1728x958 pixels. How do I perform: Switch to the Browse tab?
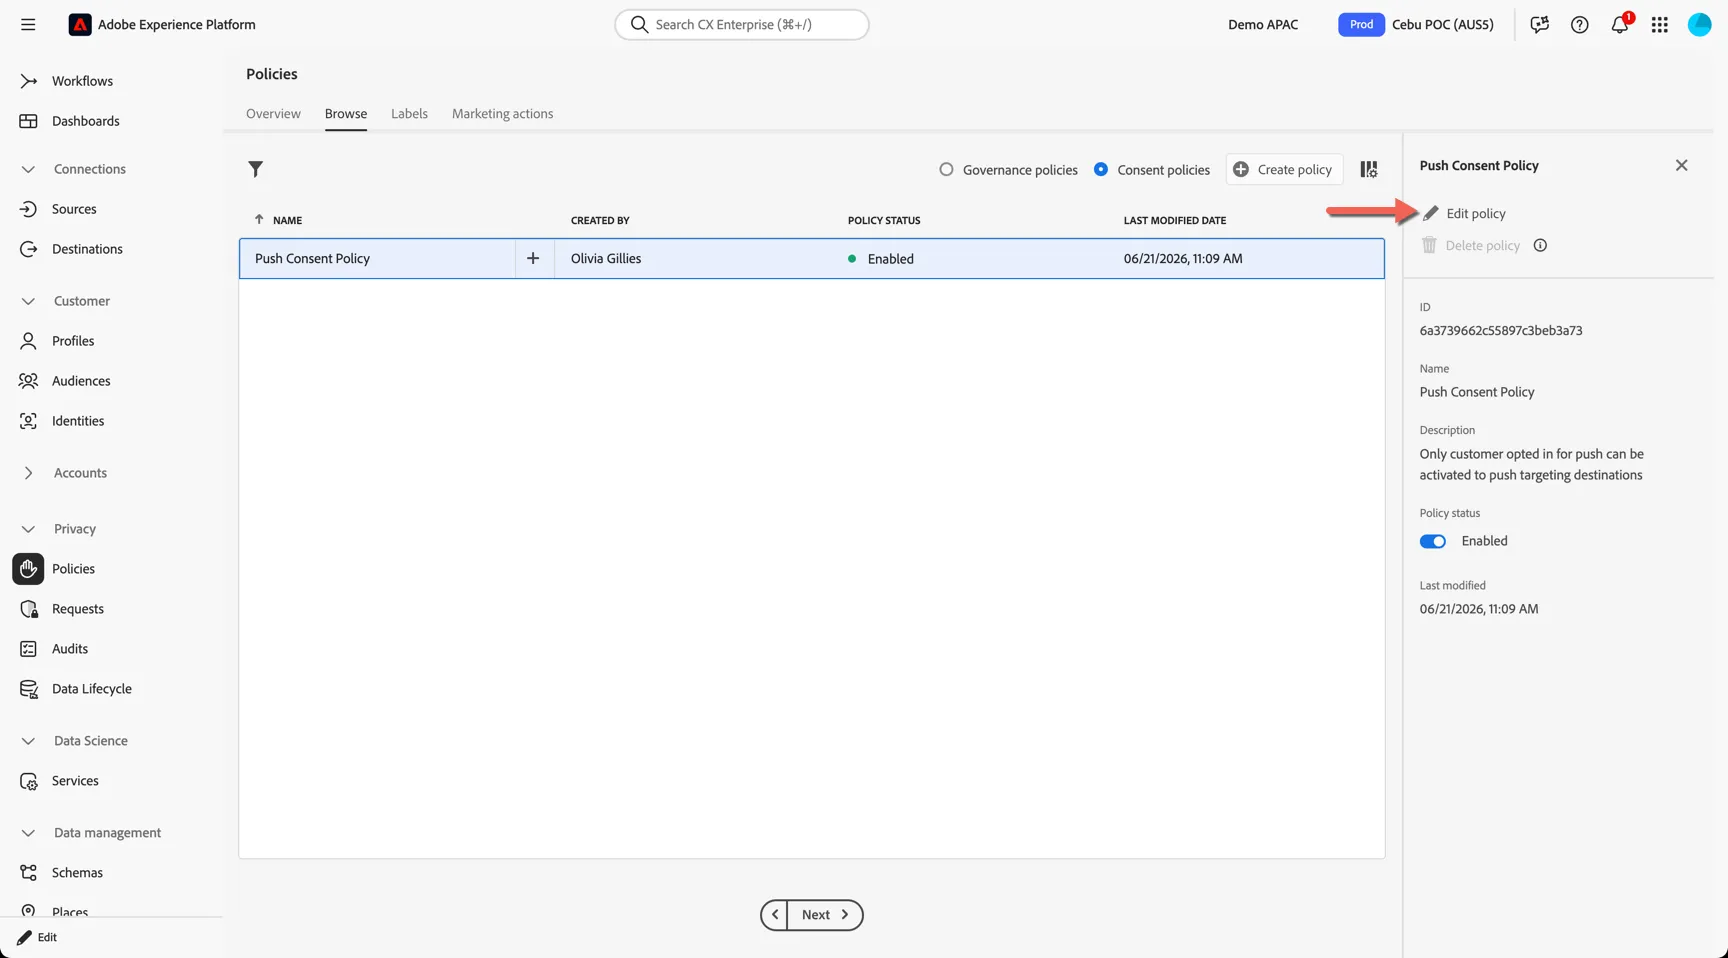(x=346, y=114)
